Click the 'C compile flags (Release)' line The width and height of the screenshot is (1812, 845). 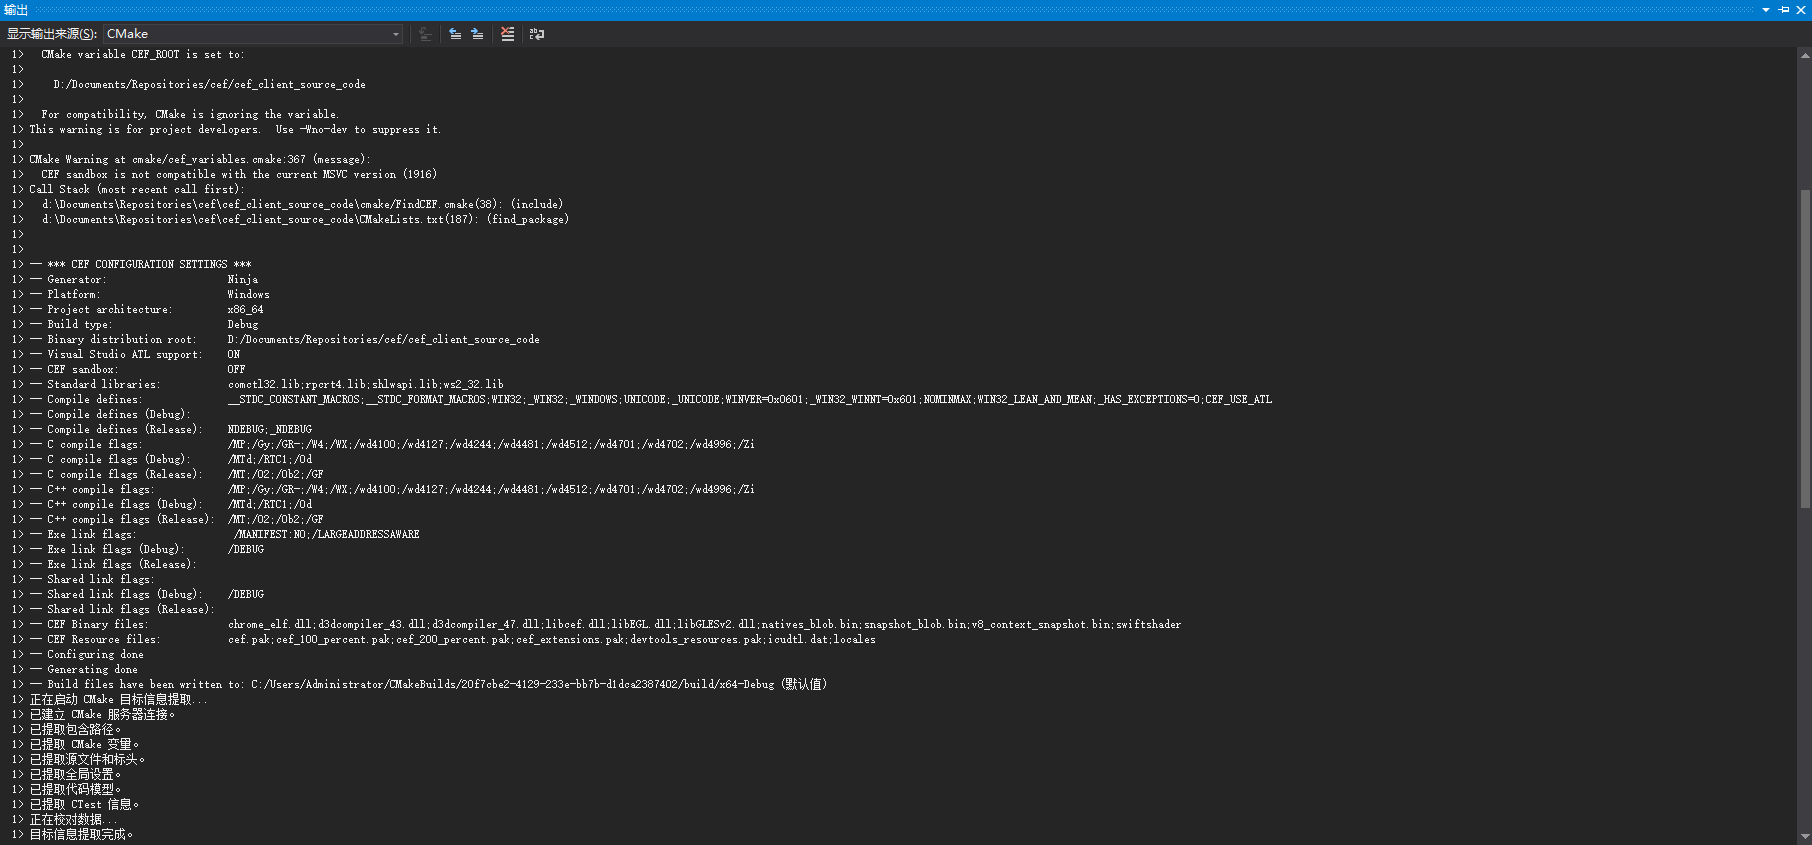177,475
